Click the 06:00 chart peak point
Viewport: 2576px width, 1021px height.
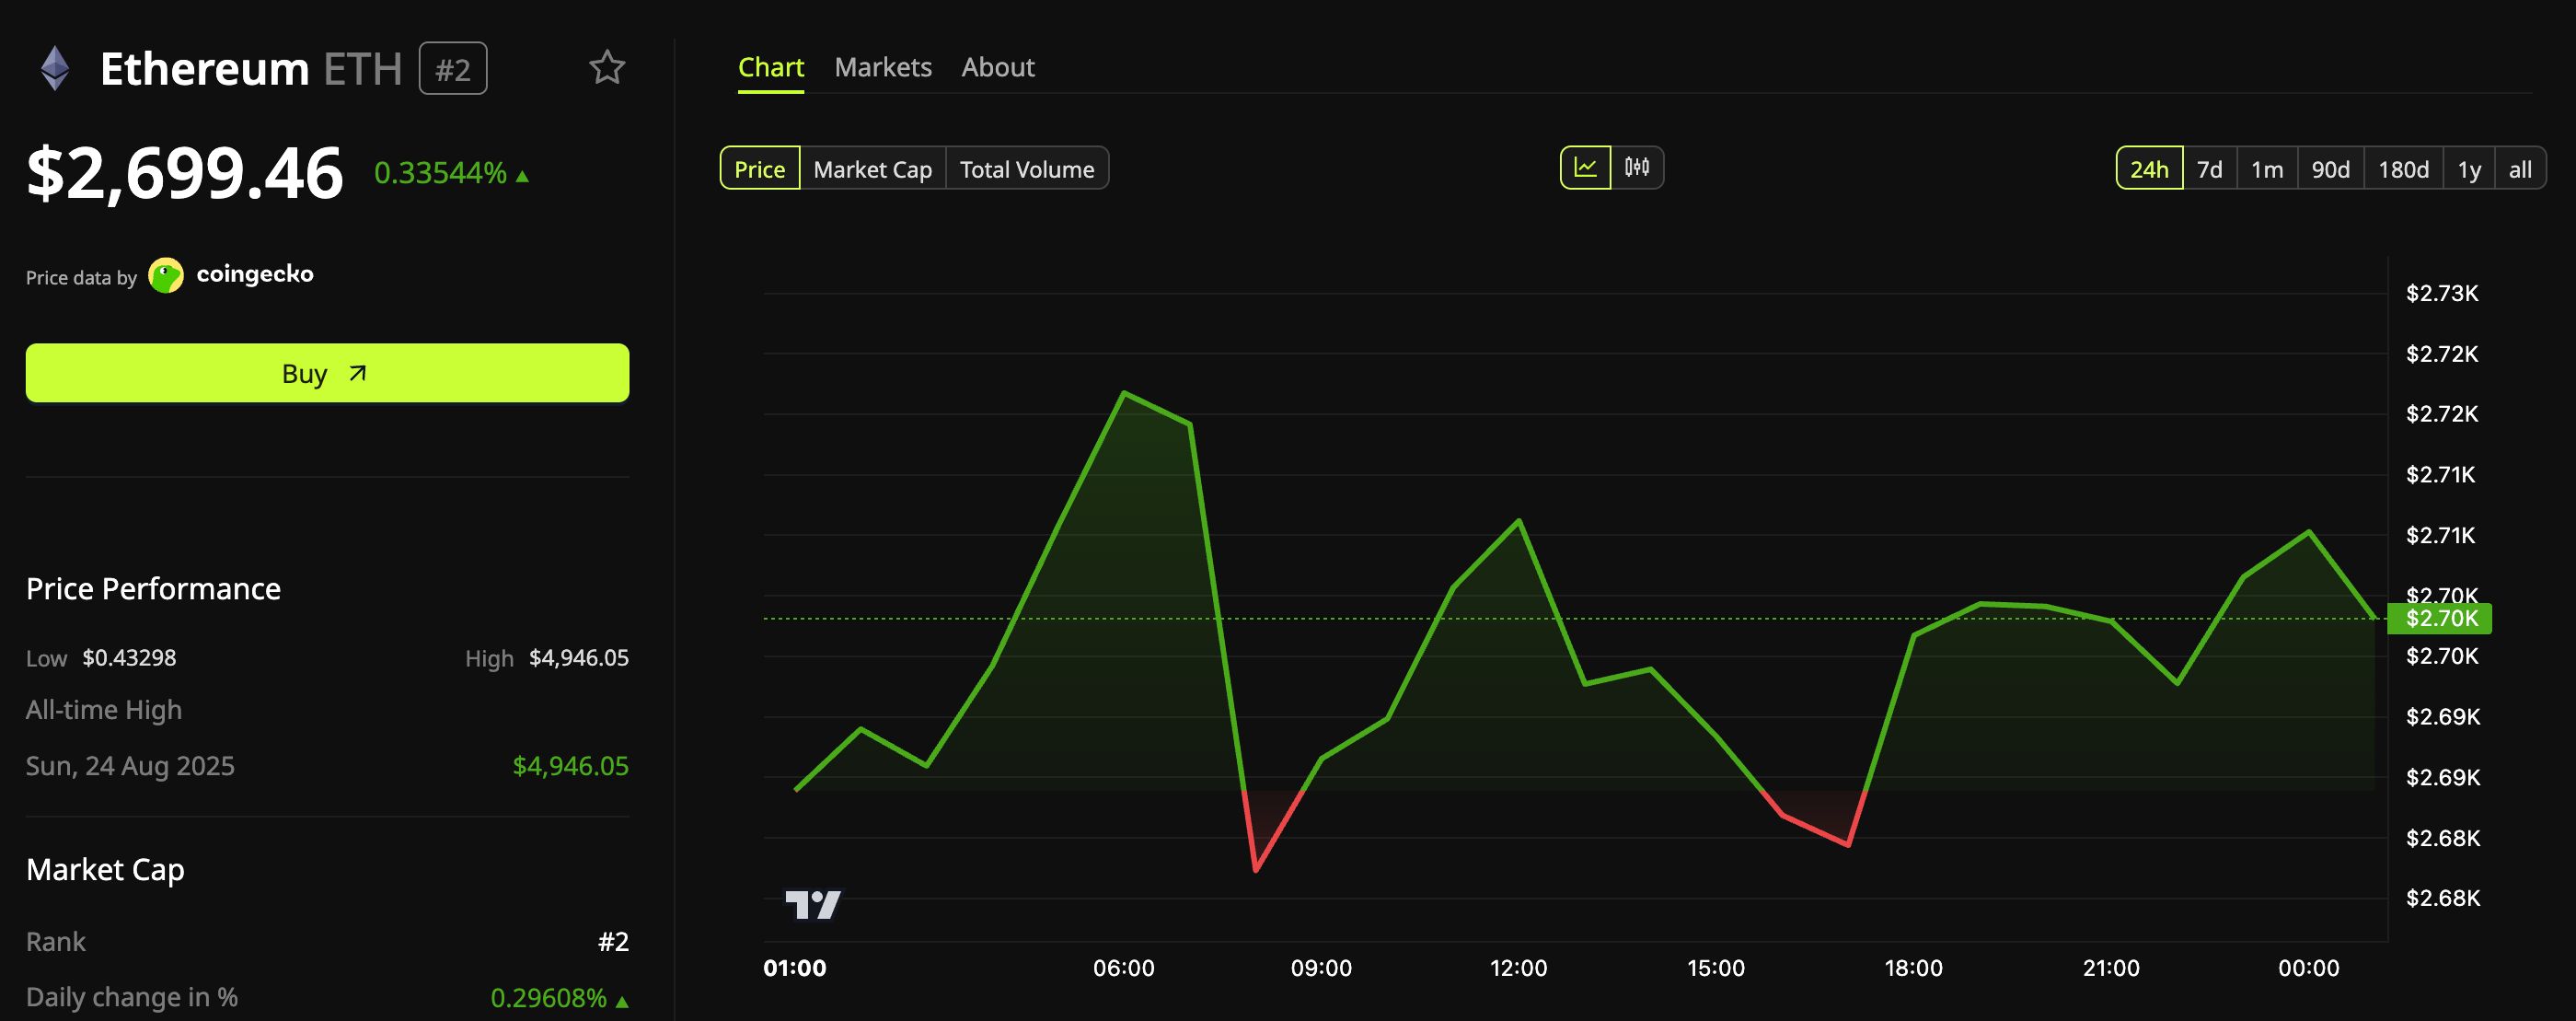coord(1124,392)
